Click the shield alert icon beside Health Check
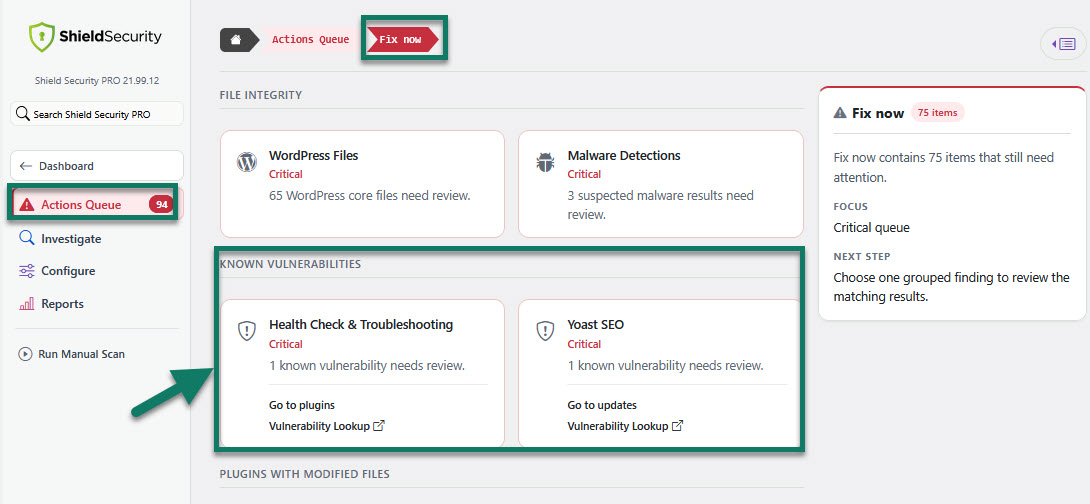1090x504 pixels. tap(247, 331)
